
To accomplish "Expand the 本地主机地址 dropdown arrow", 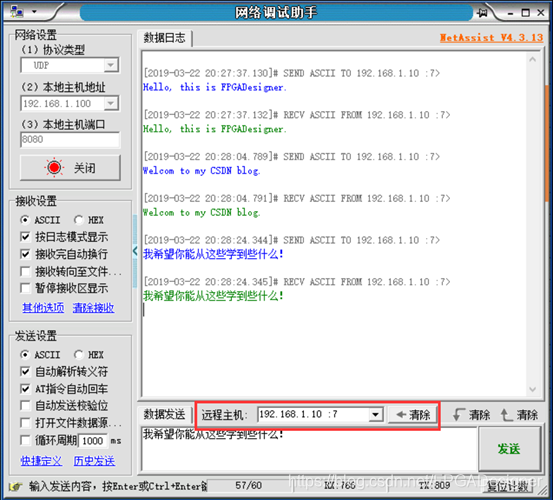I will 111,103.
